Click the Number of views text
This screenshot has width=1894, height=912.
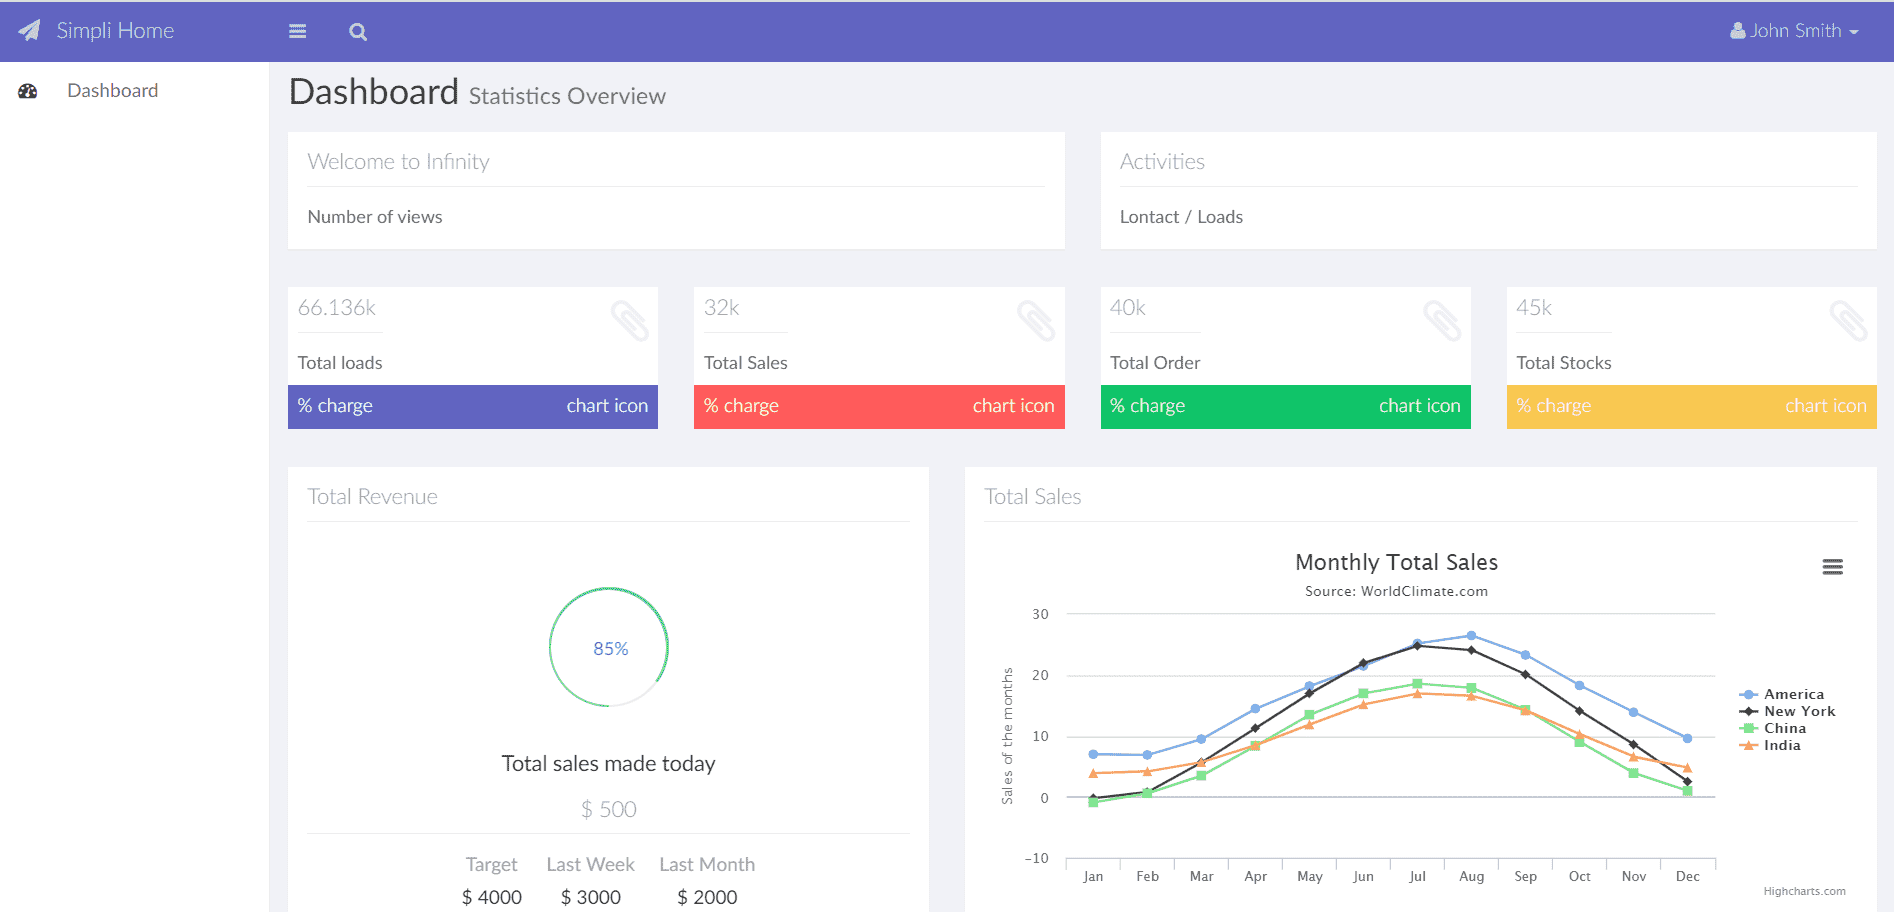tap(375, 217)
